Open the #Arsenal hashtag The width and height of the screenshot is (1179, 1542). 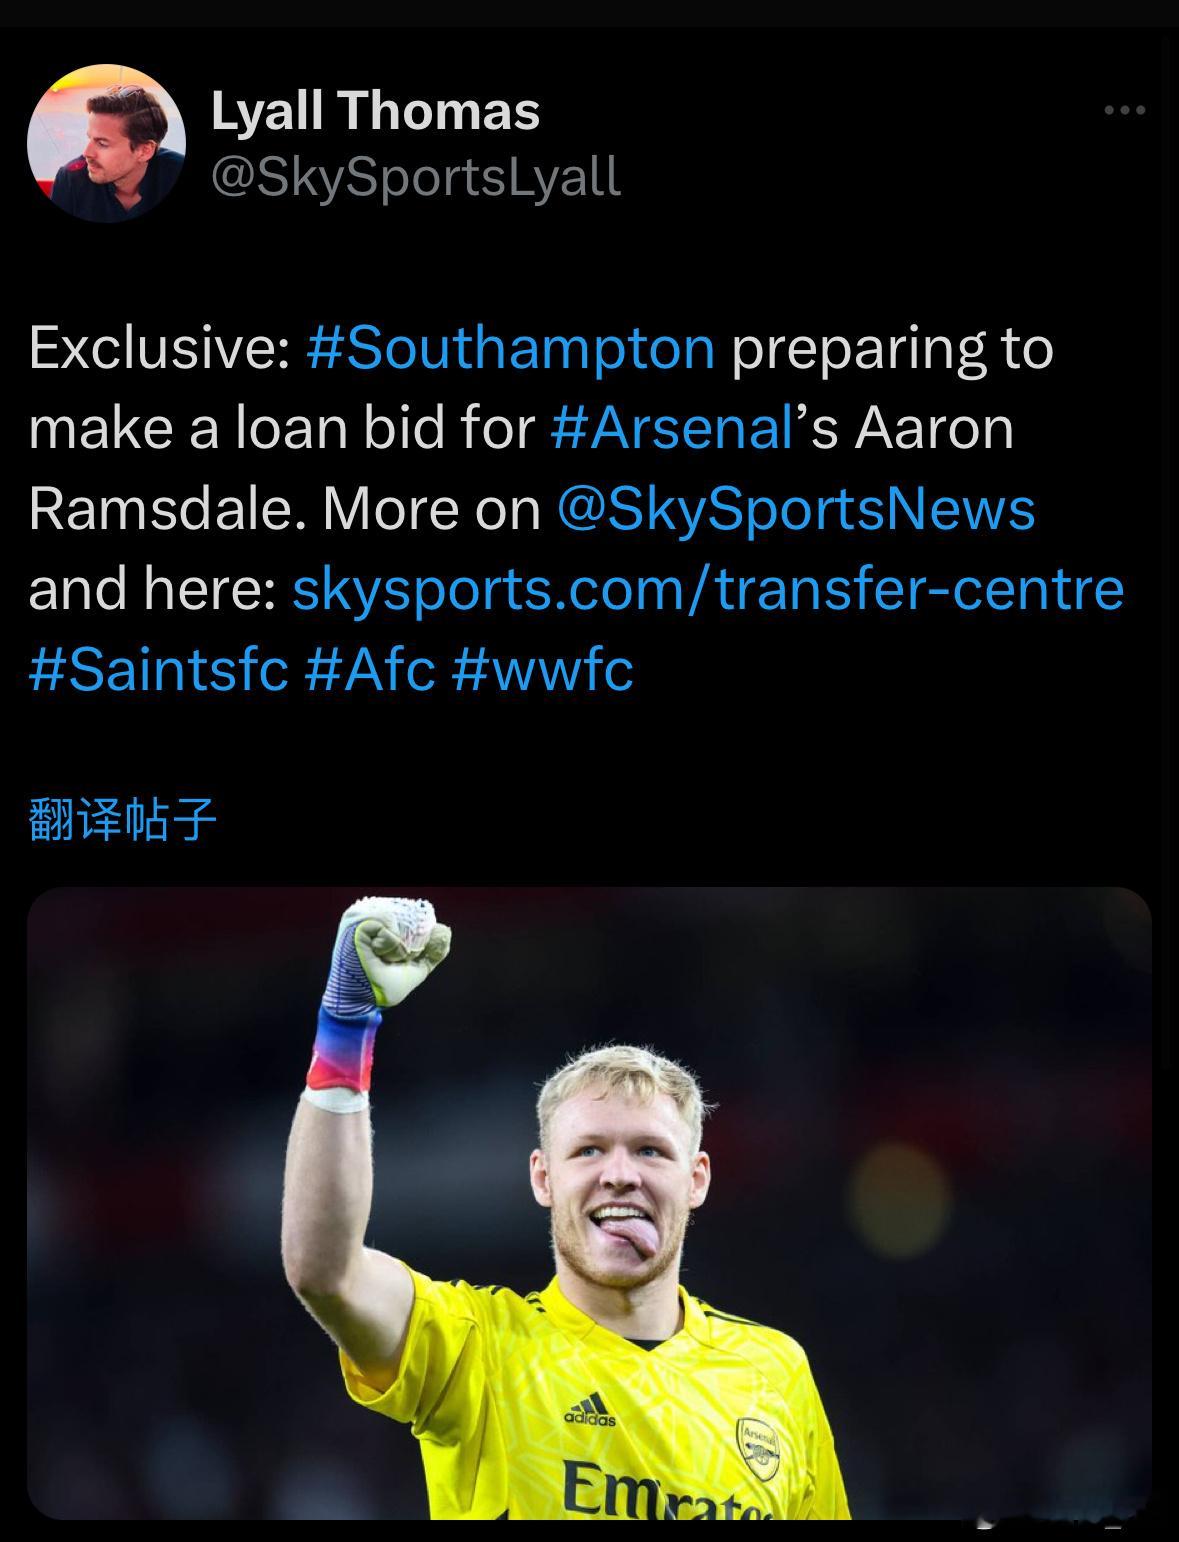(672, 428)
